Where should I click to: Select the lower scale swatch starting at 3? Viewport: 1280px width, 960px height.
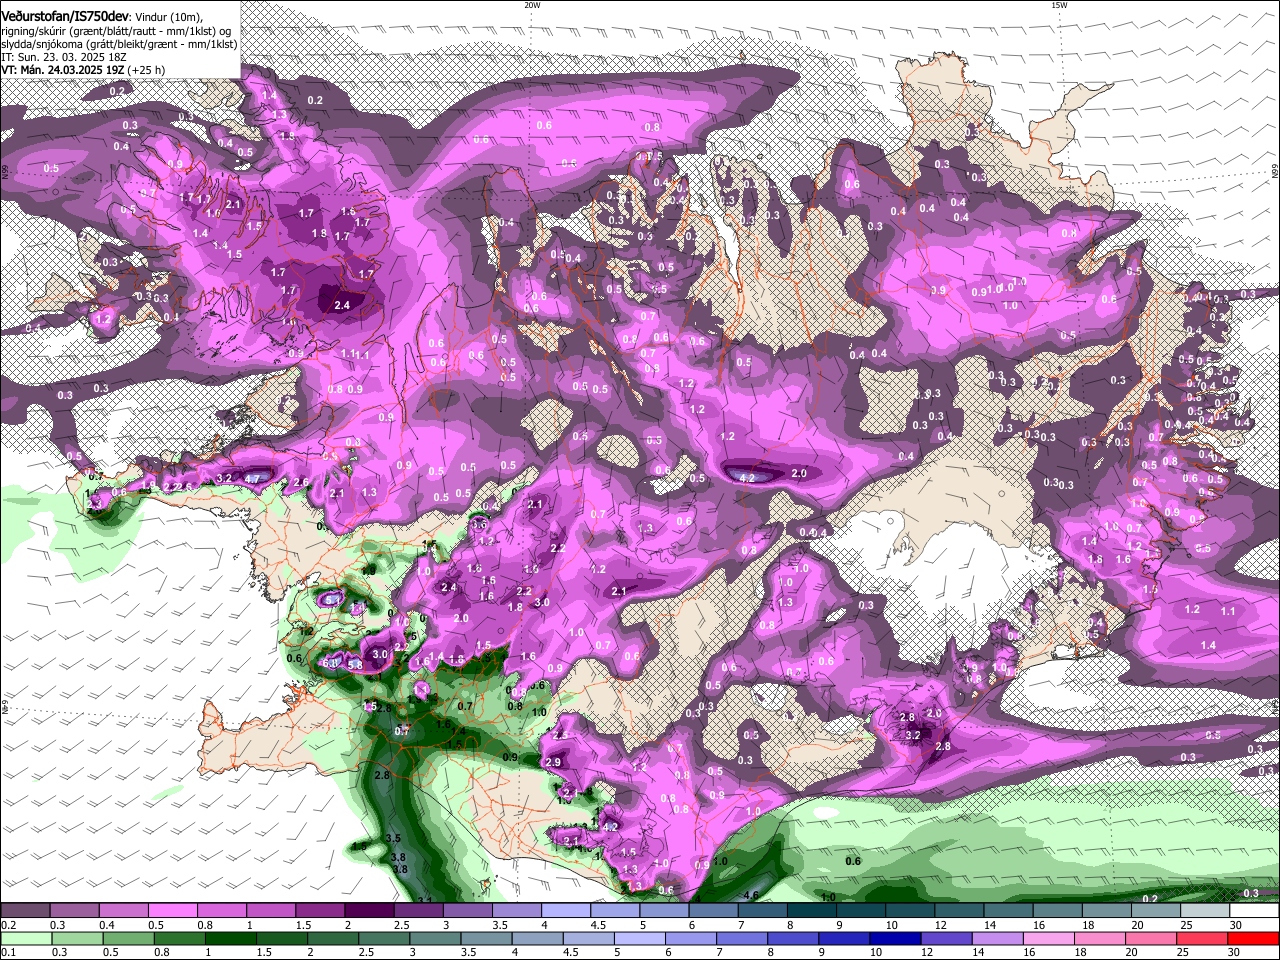(x=436, y=938)
